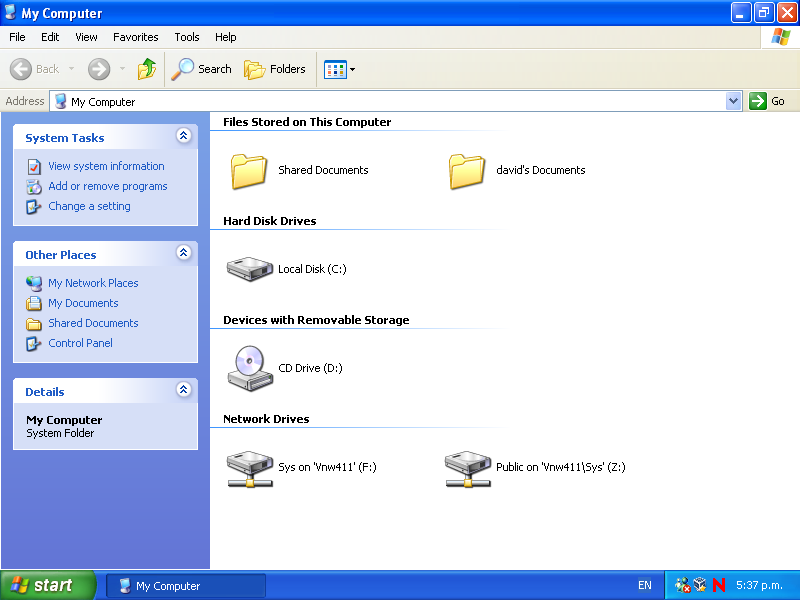Click the Add or remove programs icon
Screen dimensions: 800x600
34,187
